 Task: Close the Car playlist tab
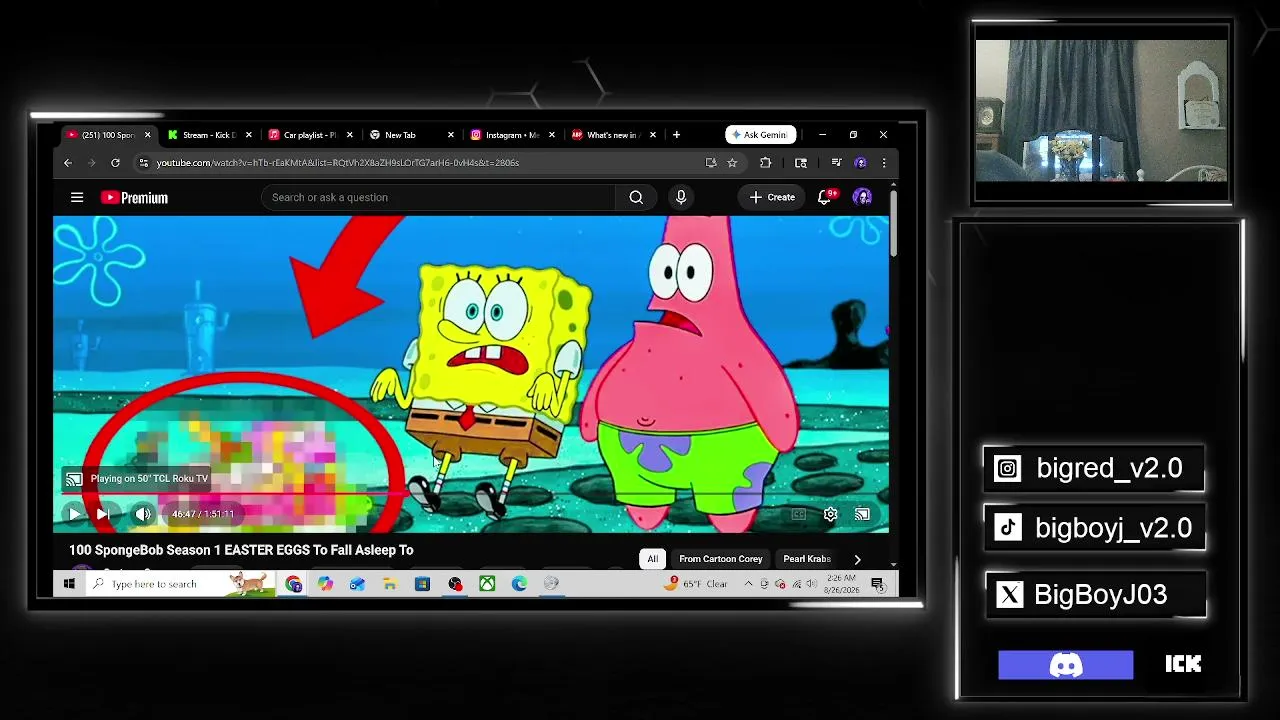[350, 135]
